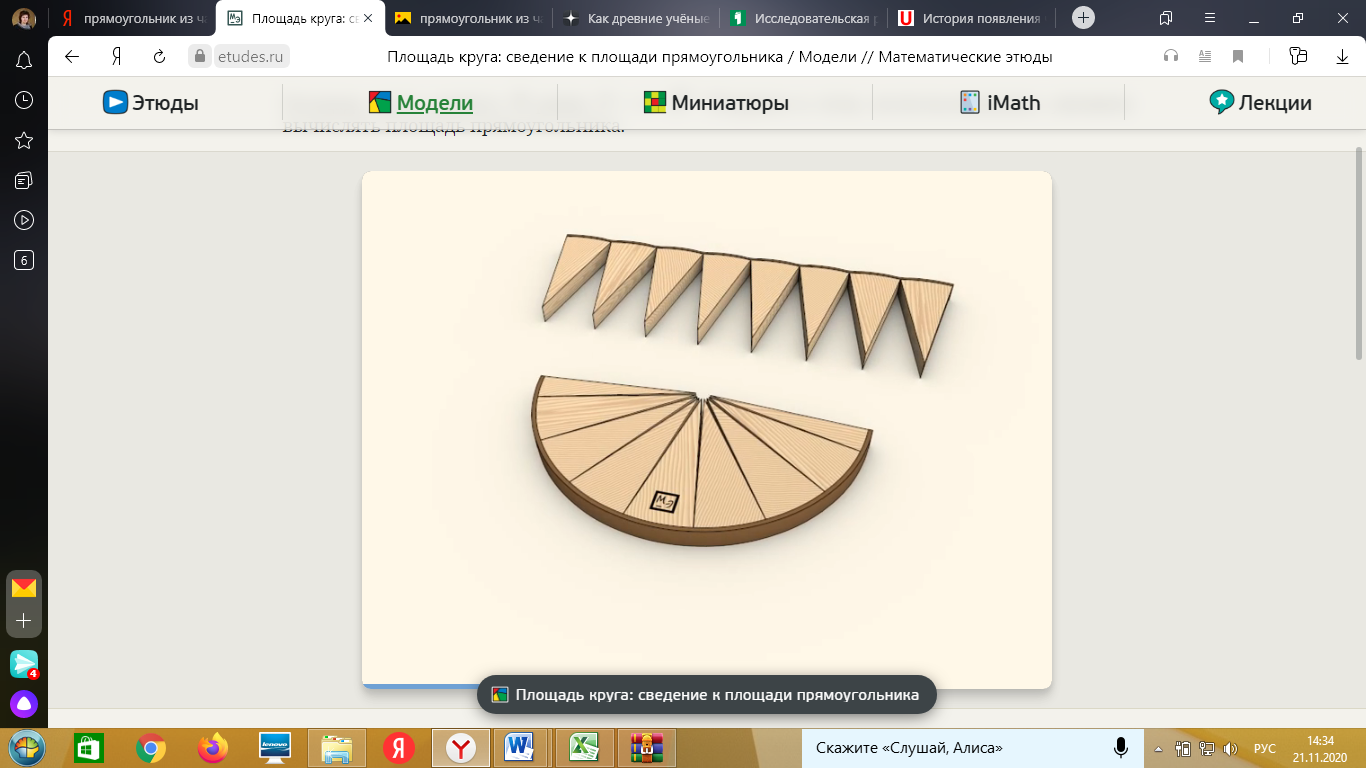Open the bookmarks star in the sidebar
This screenshot has width=1366, height=768.
coord(24,140)
